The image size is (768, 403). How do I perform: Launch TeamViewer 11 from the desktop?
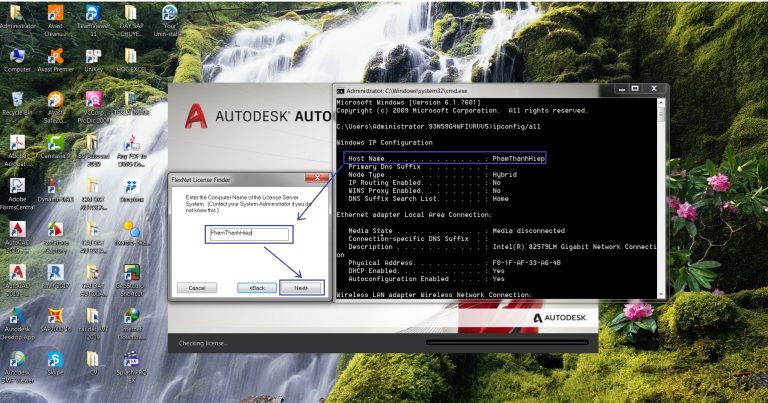point(93,21)
